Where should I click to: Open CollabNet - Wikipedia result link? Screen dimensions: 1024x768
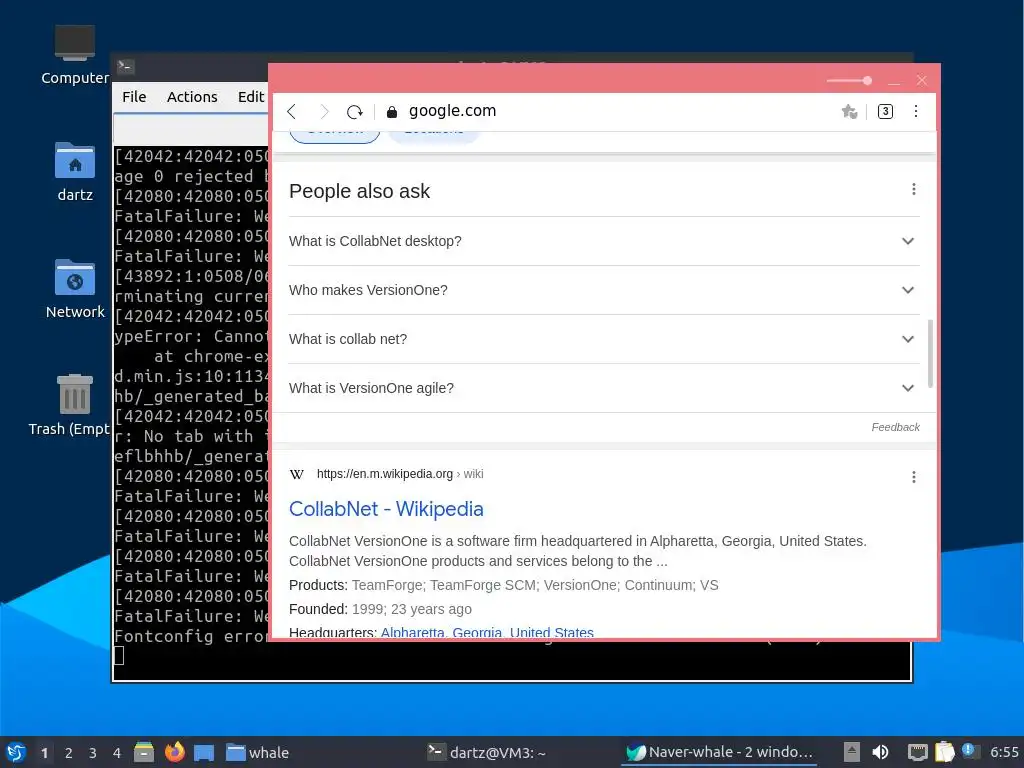pyautogui.click(x=386, y=509)
